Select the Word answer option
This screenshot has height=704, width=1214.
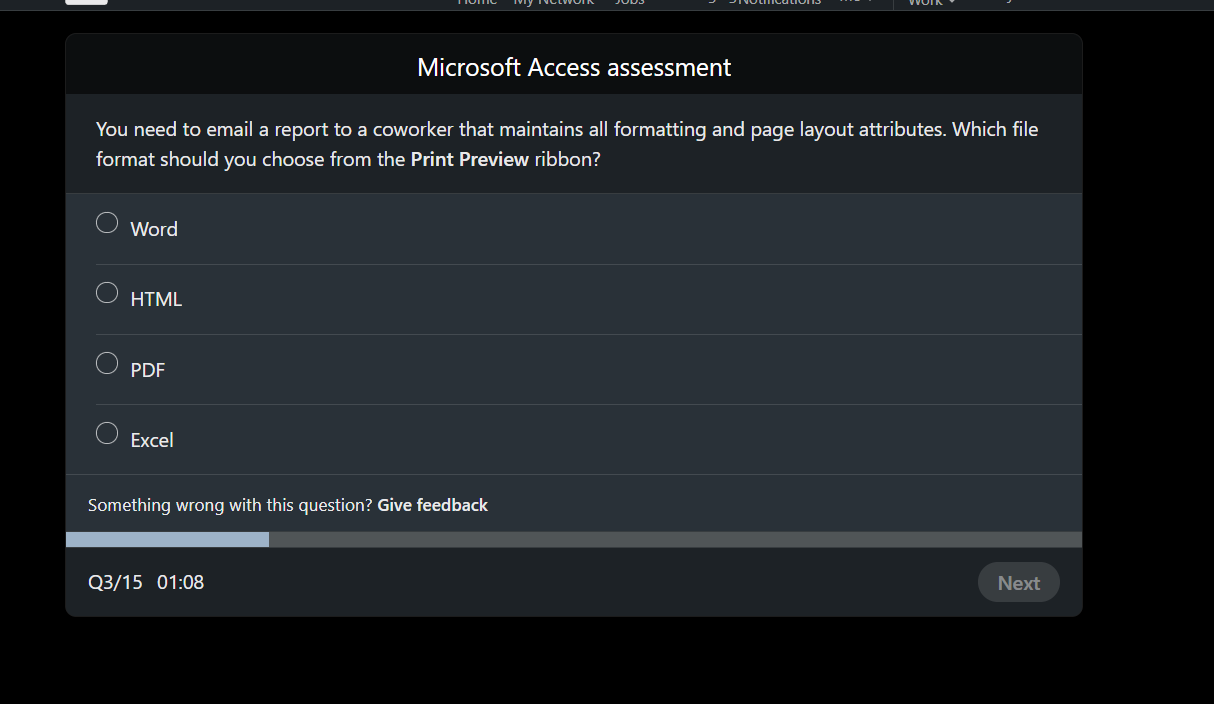pos(107,222)
